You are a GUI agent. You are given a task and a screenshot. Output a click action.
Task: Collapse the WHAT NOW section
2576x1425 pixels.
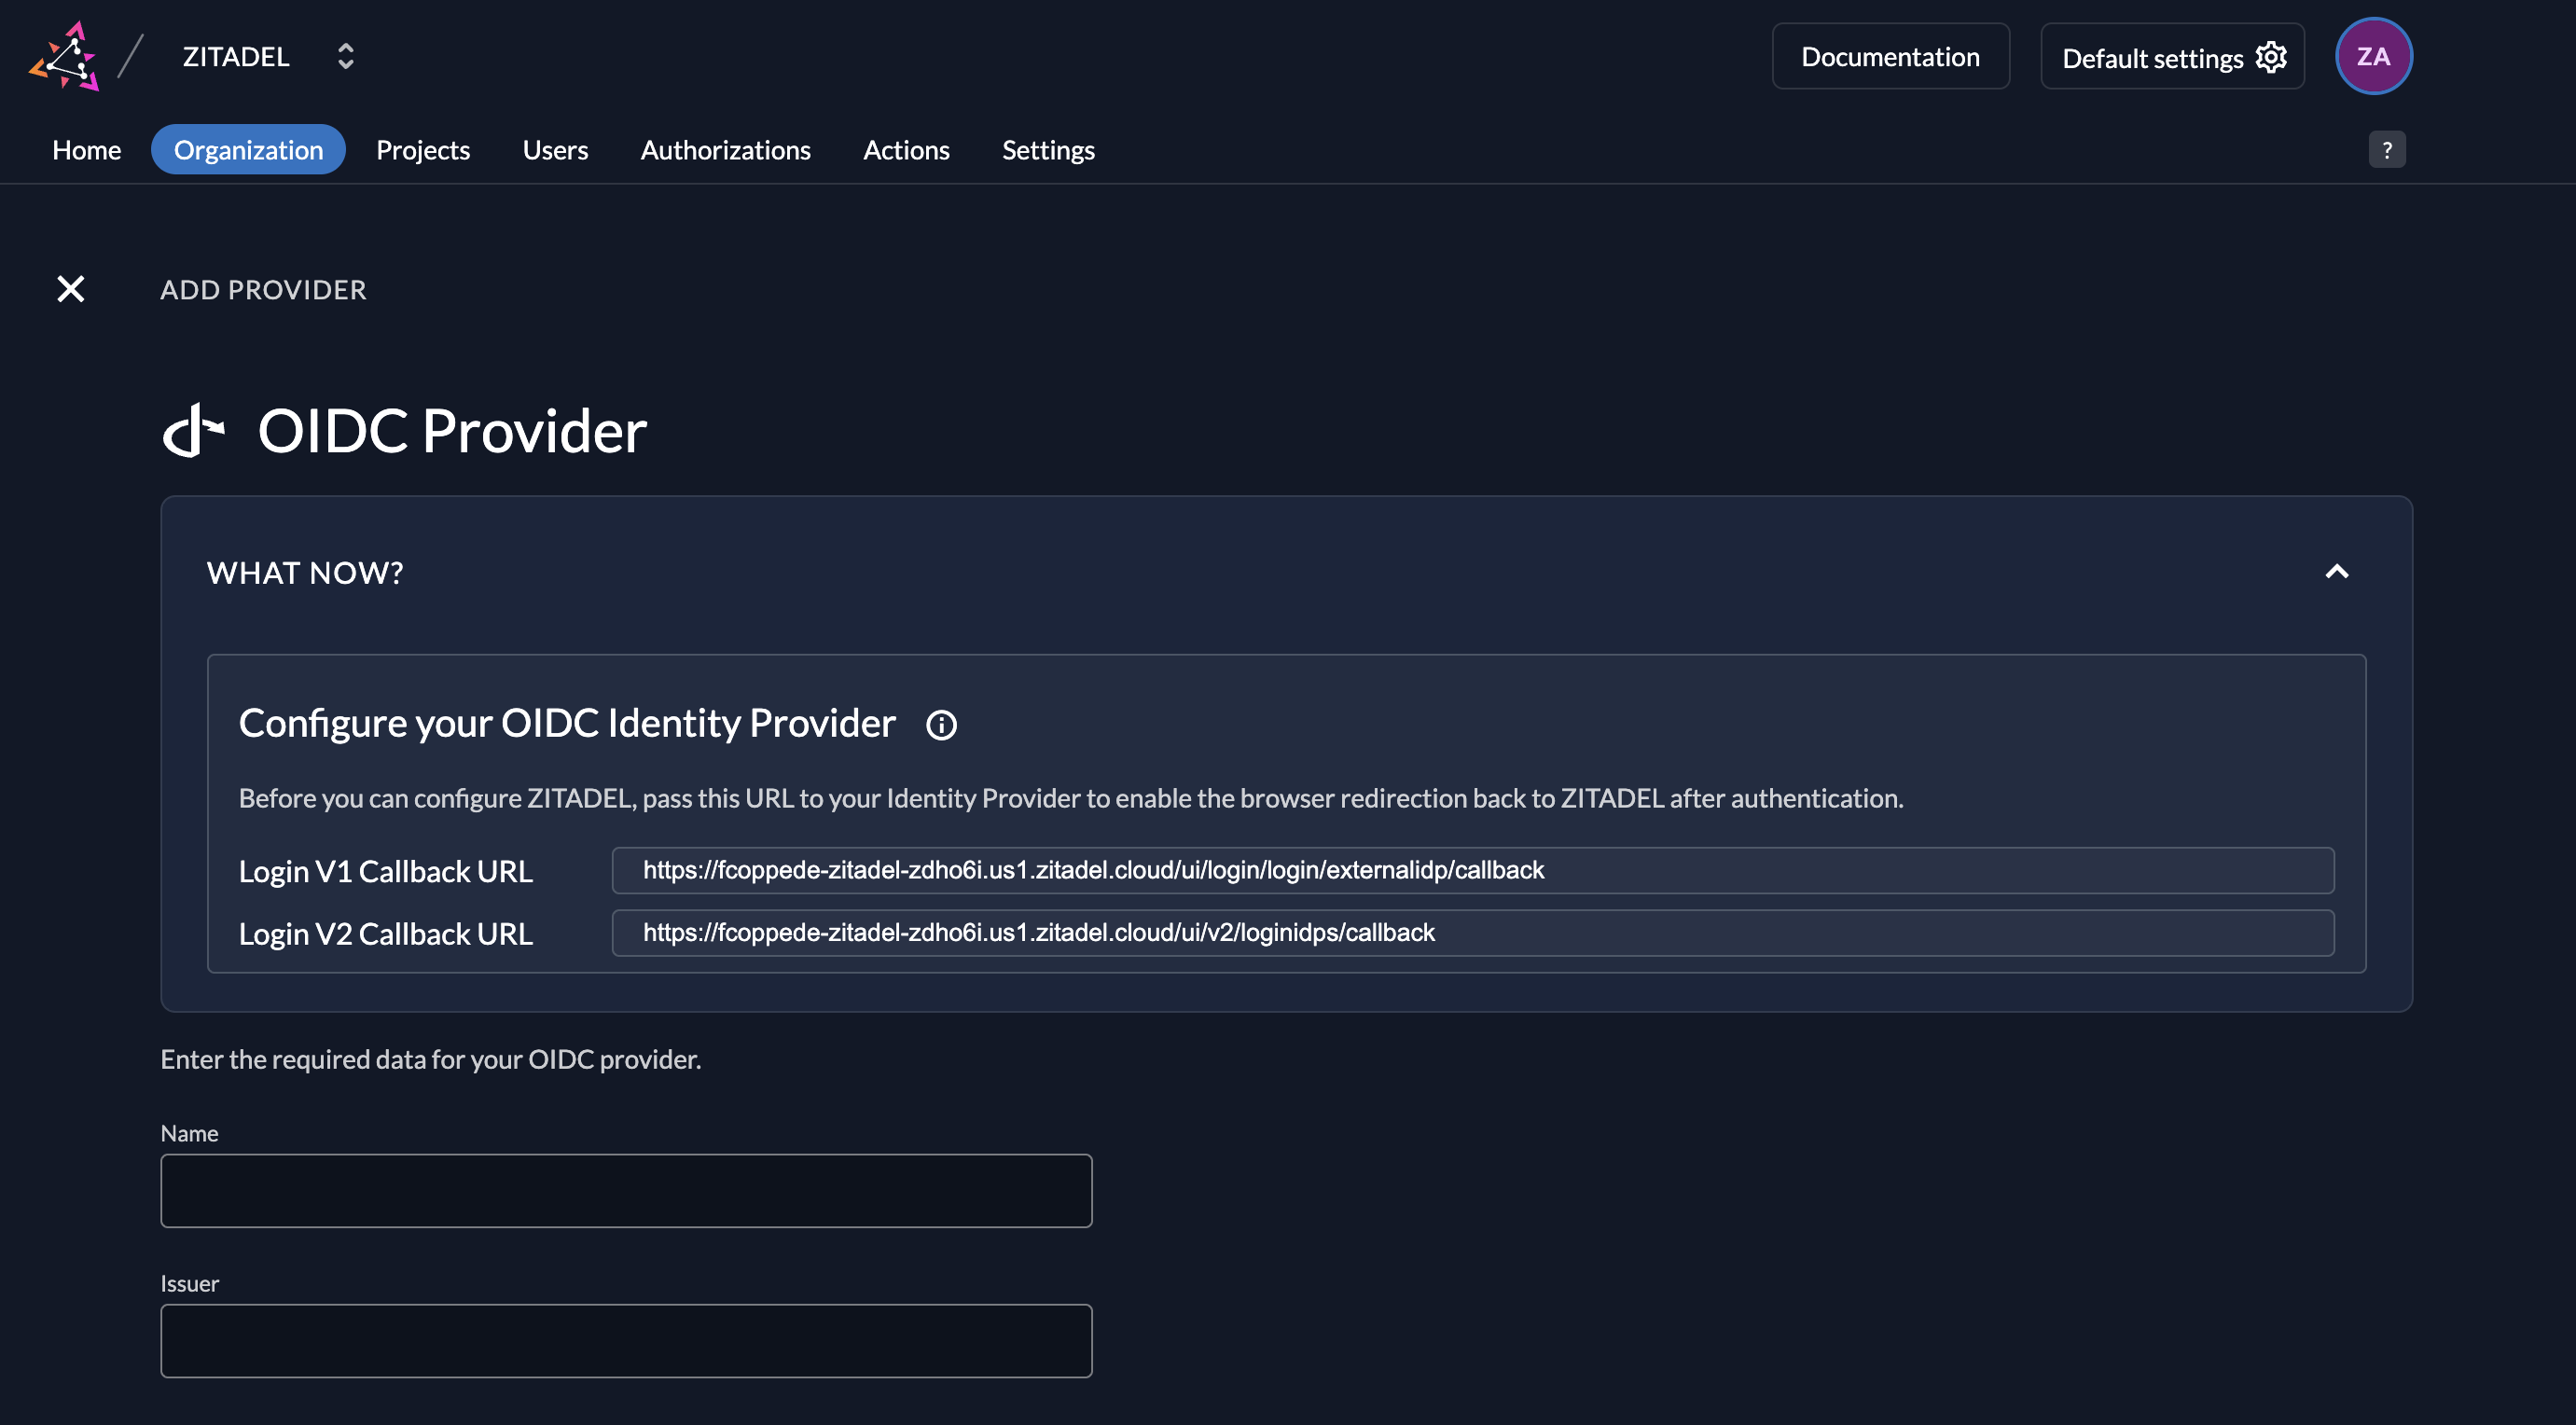click(x=2337, y=571)
